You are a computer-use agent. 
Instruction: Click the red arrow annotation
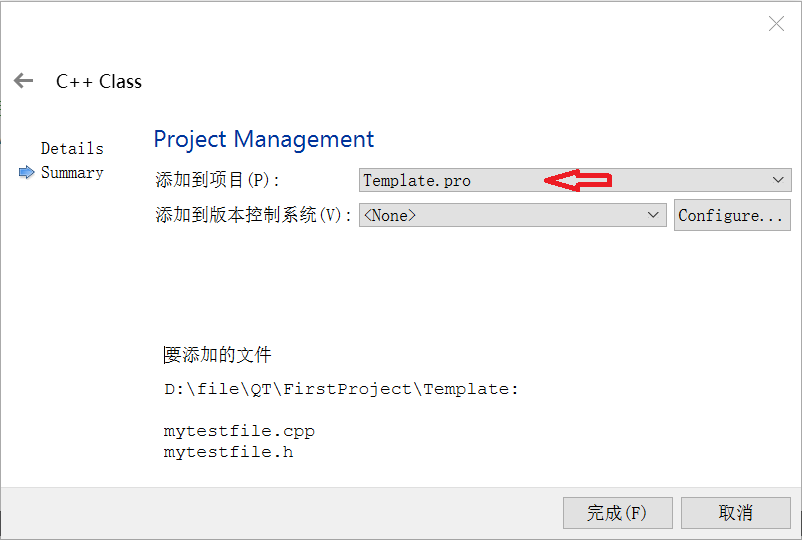pyautogui.click(x=577, y=180)
